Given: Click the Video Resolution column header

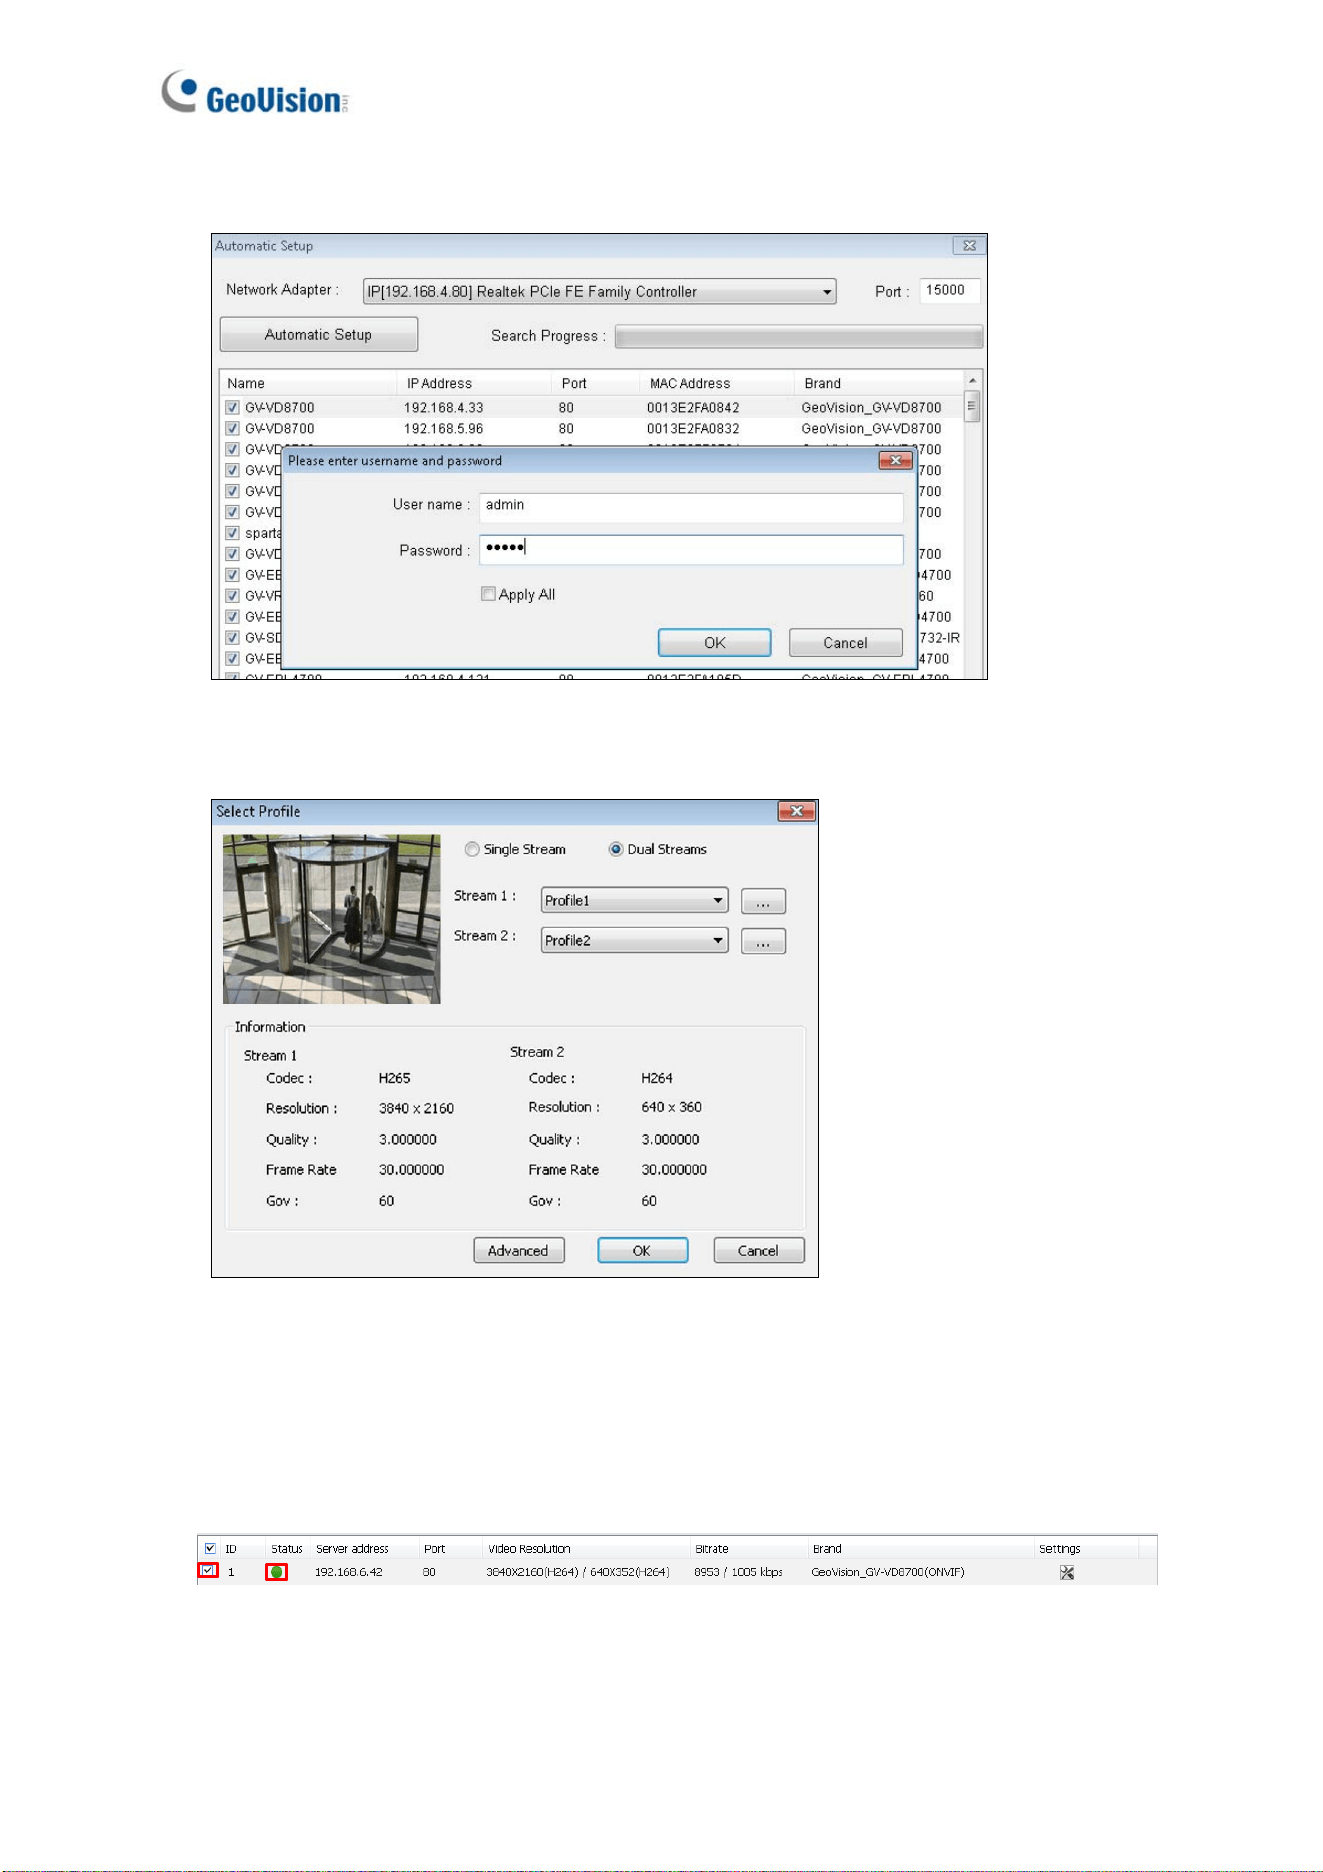Looking at the screenshot, I should (529, 1548).
